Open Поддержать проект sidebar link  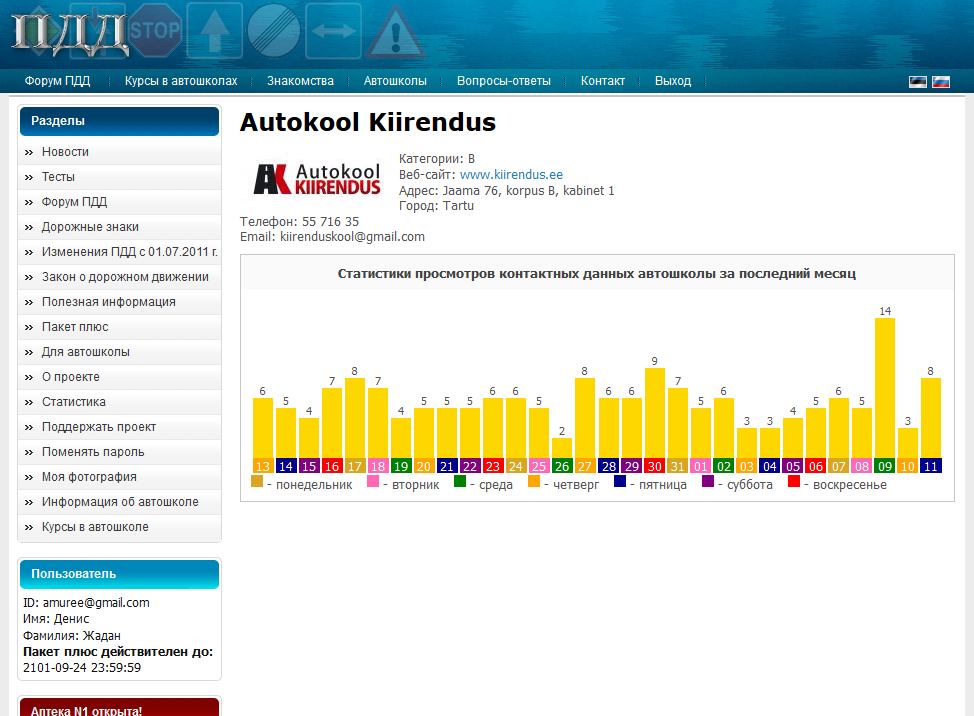(x=119, y=427)
